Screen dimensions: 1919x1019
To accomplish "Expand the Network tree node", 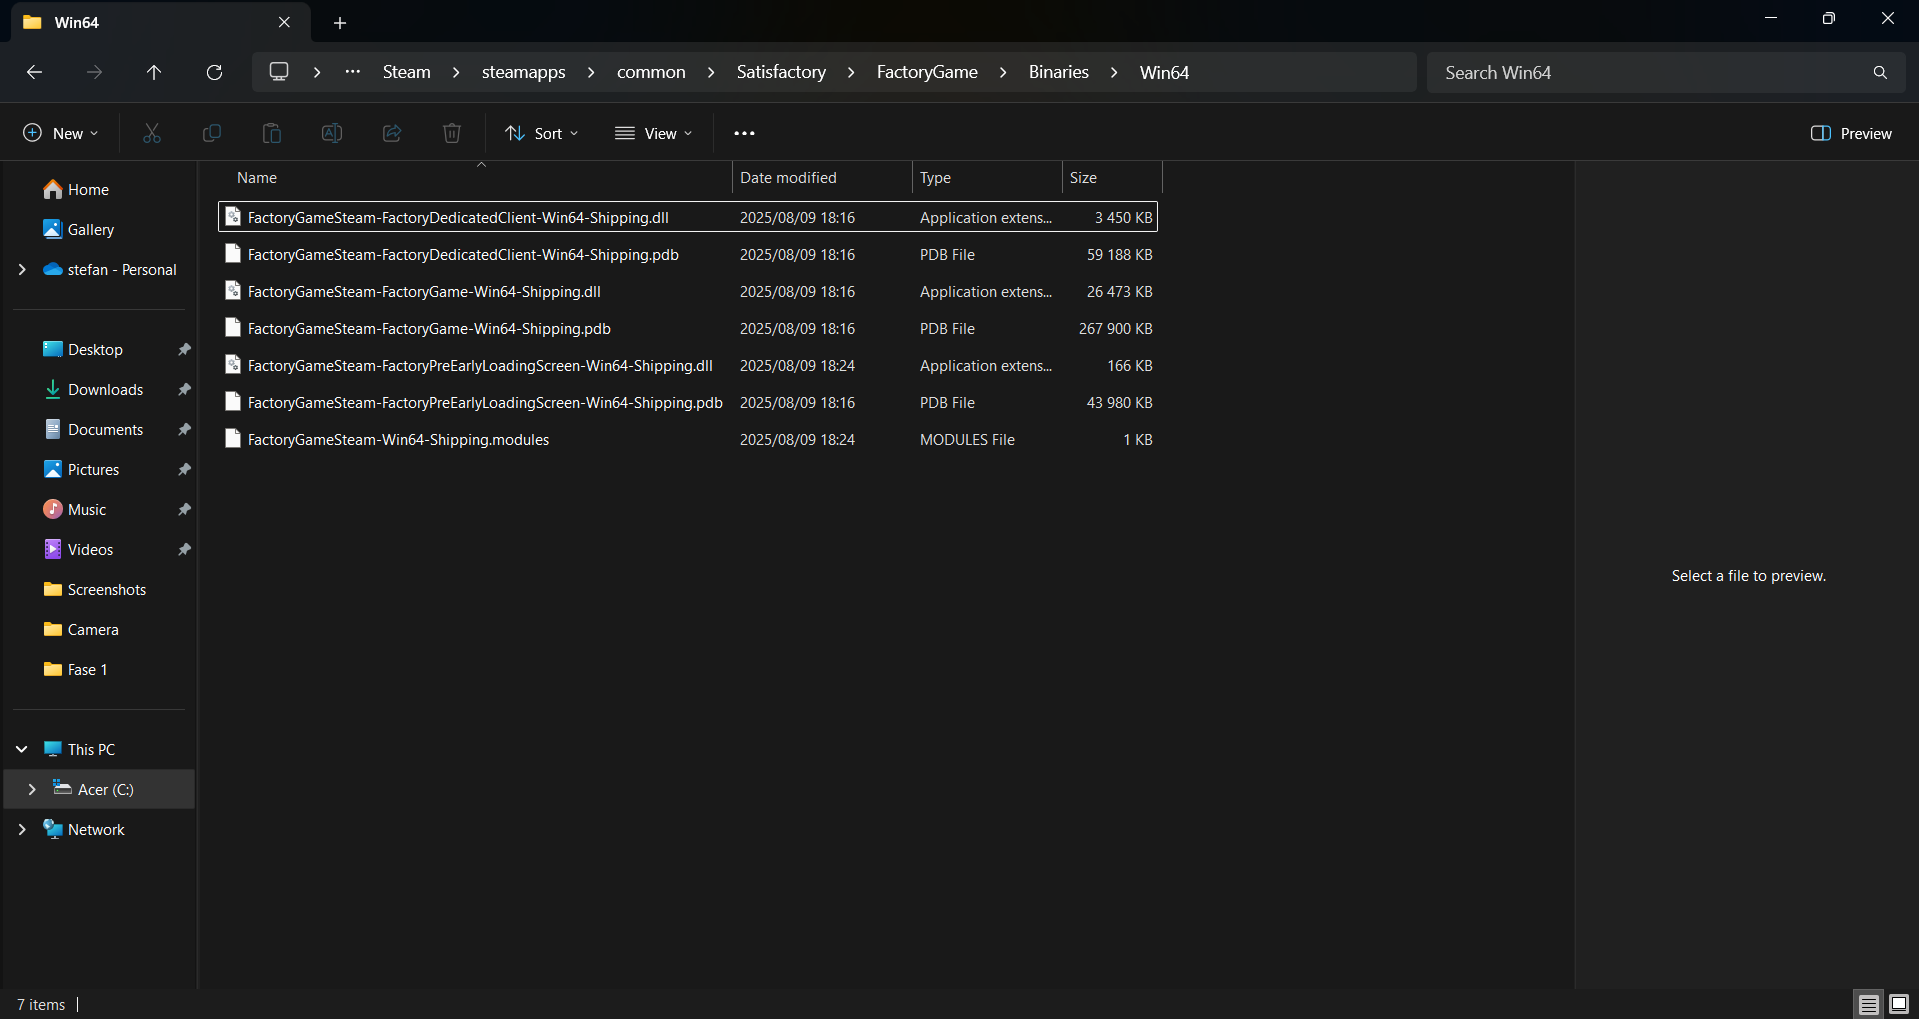I will 22,829.
